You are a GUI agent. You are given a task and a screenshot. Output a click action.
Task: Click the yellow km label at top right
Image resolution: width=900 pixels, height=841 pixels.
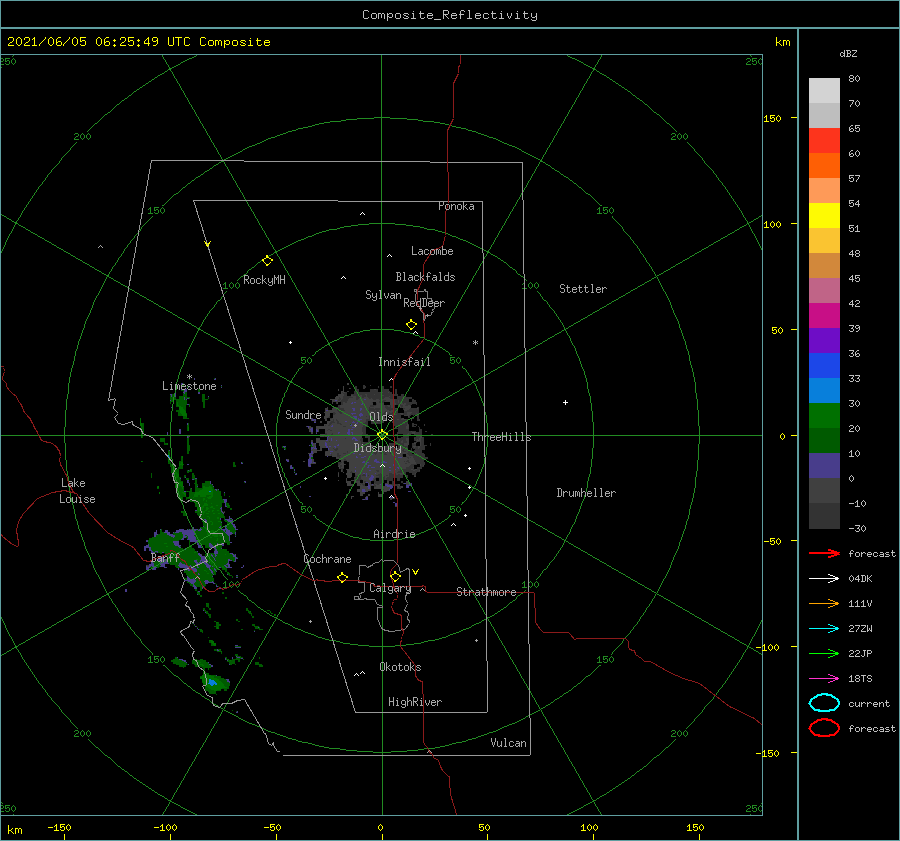(782, 42)
